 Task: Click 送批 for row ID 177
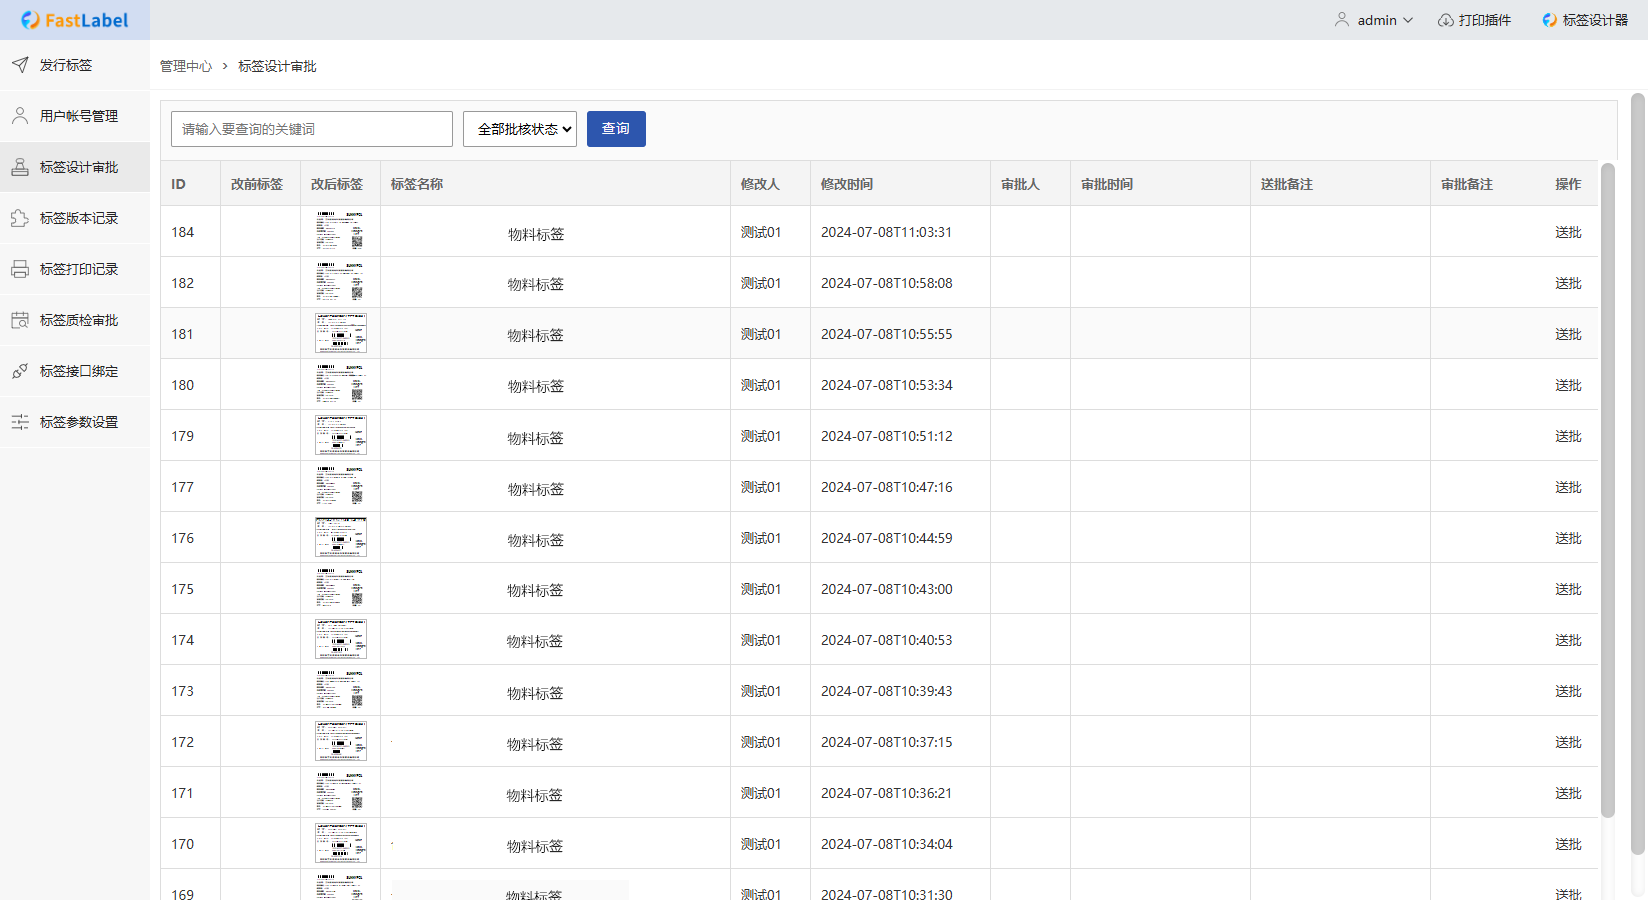(1568, 487)
